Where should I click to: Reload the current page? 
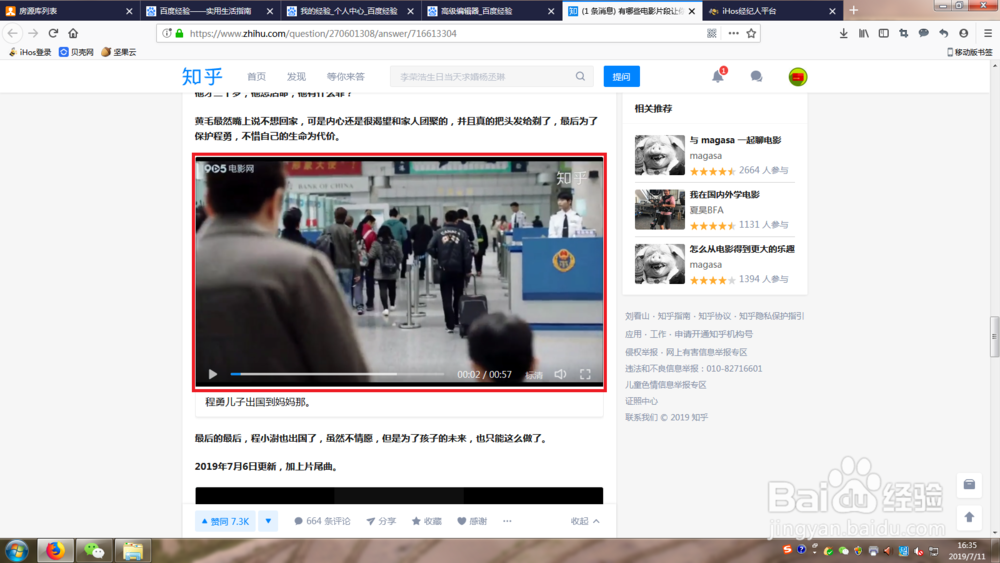coord(54,33)
